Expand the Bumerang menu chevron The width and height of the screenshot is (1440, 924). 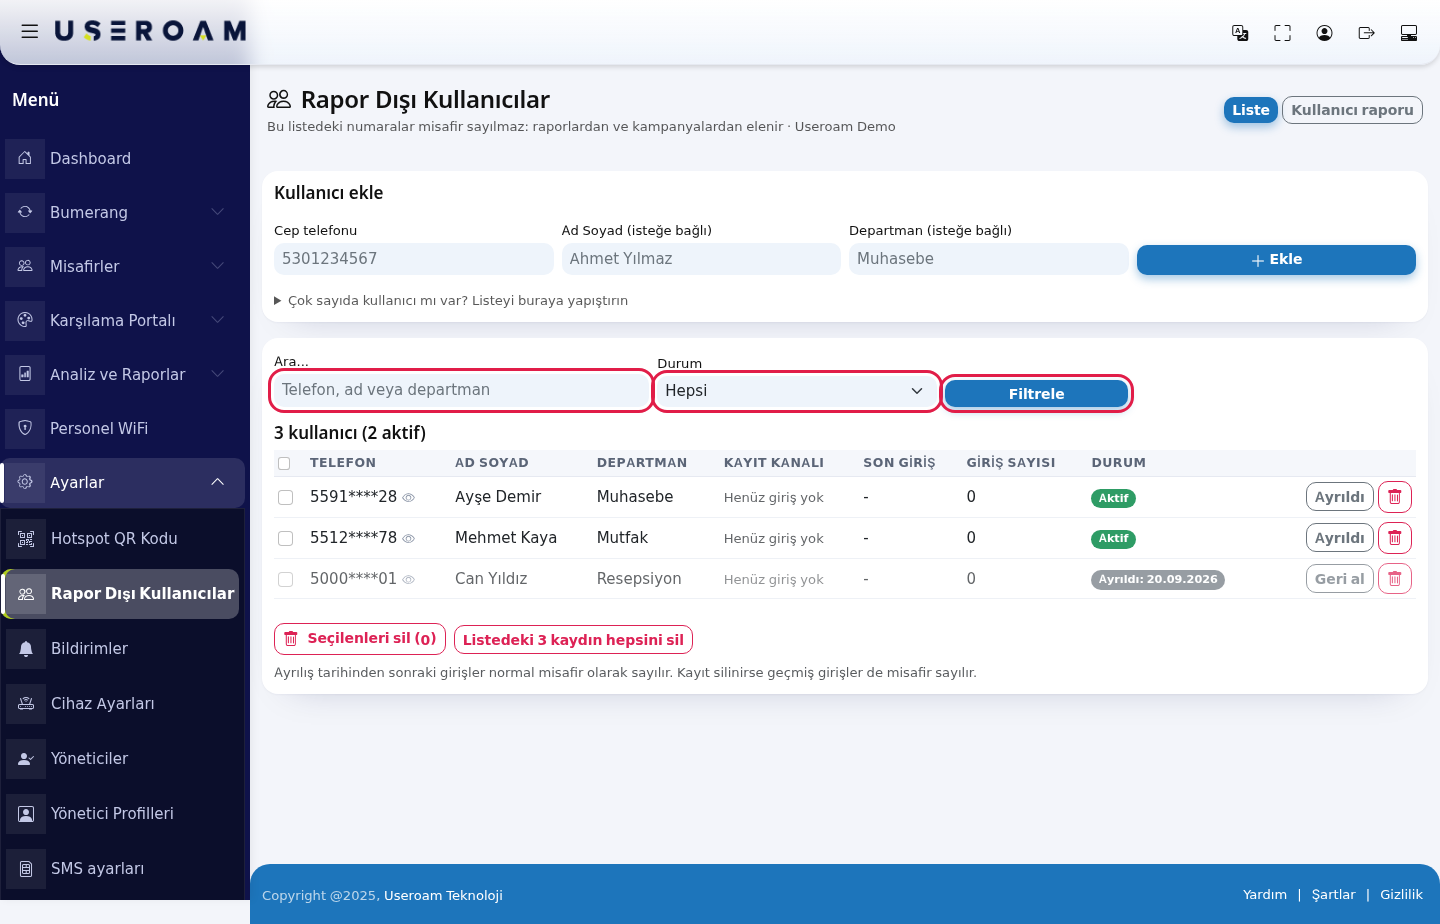tap(218, 212)
